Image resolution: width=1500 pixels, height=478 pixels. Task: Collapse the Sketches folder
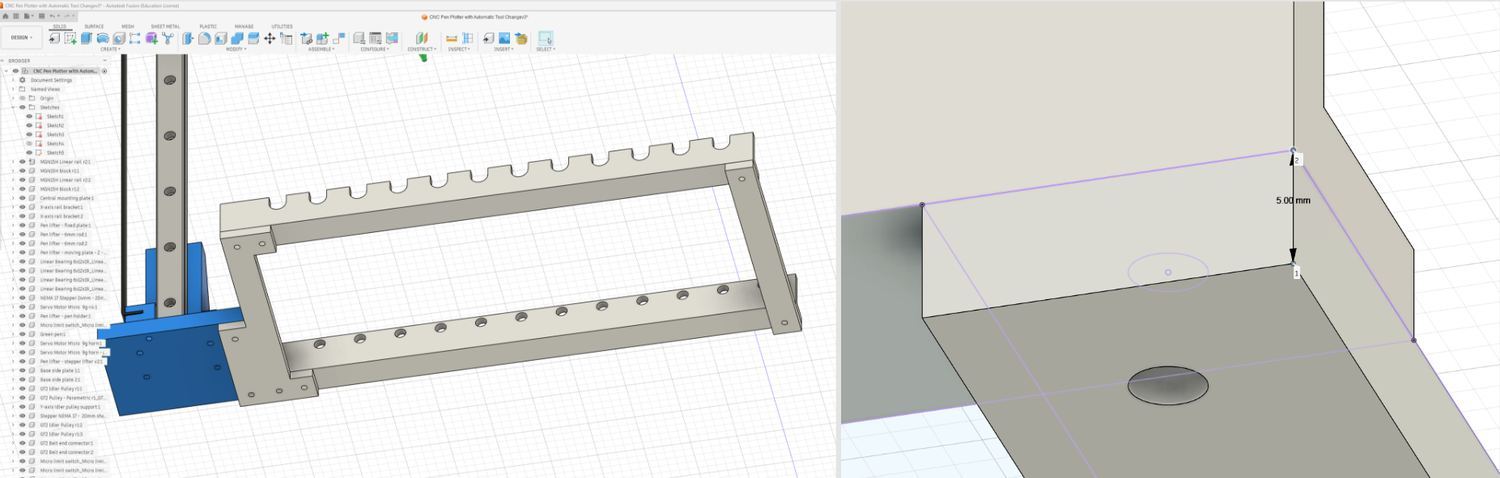pos(13,107)
